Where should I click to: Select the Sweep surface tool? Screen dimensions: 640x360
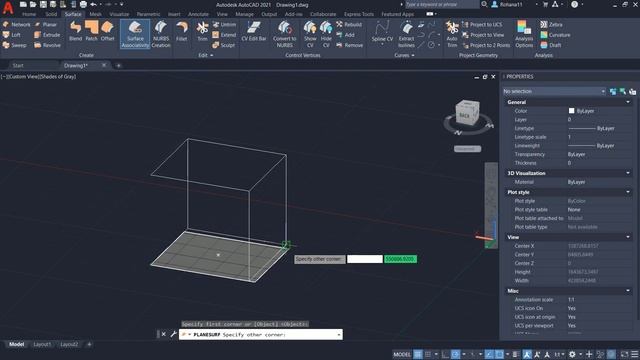15,45
